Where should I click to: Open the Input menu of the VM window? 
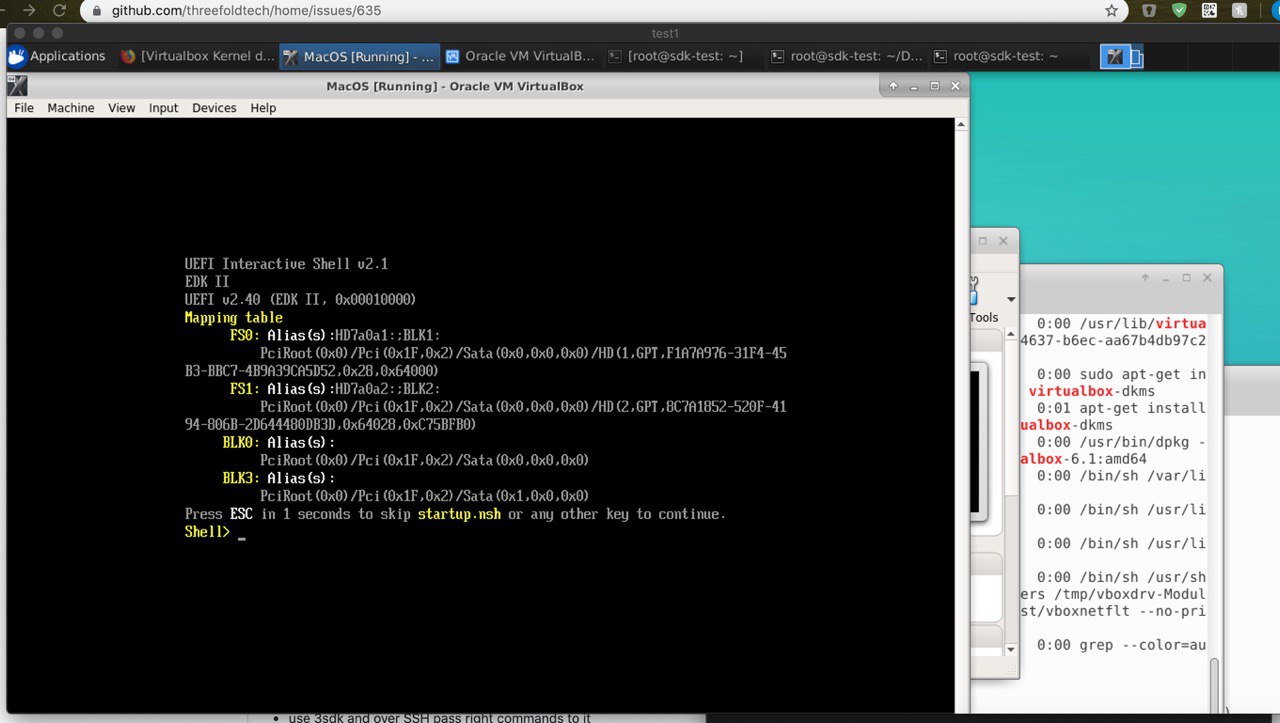[x=163, y=107]
